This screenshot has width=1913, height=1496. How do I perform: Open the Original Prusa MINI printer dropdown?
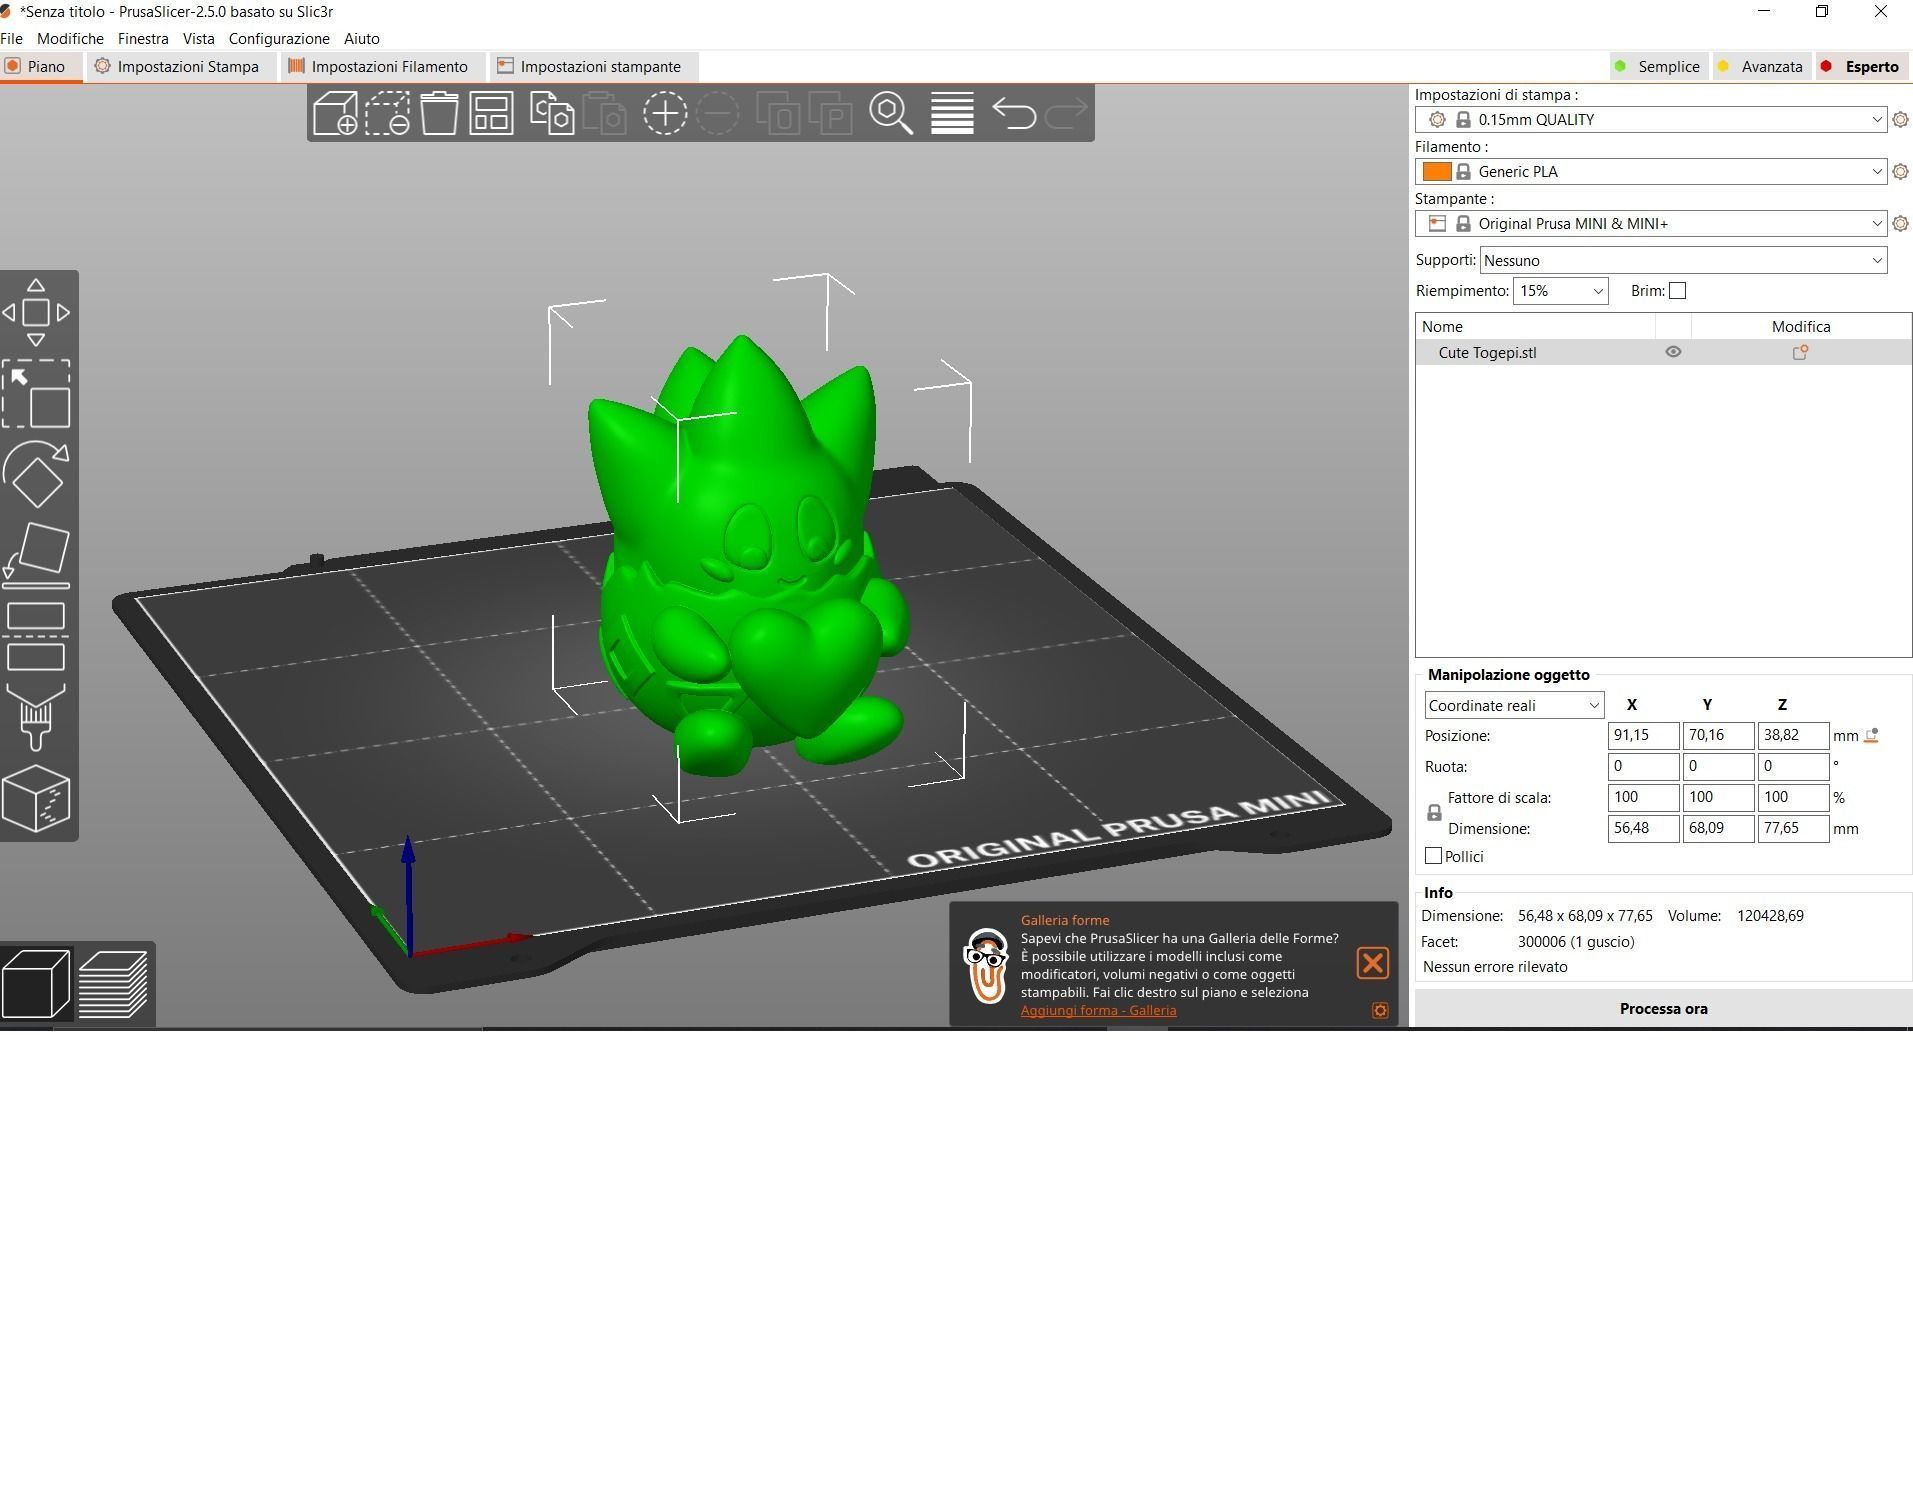[x=1651, y=224]
